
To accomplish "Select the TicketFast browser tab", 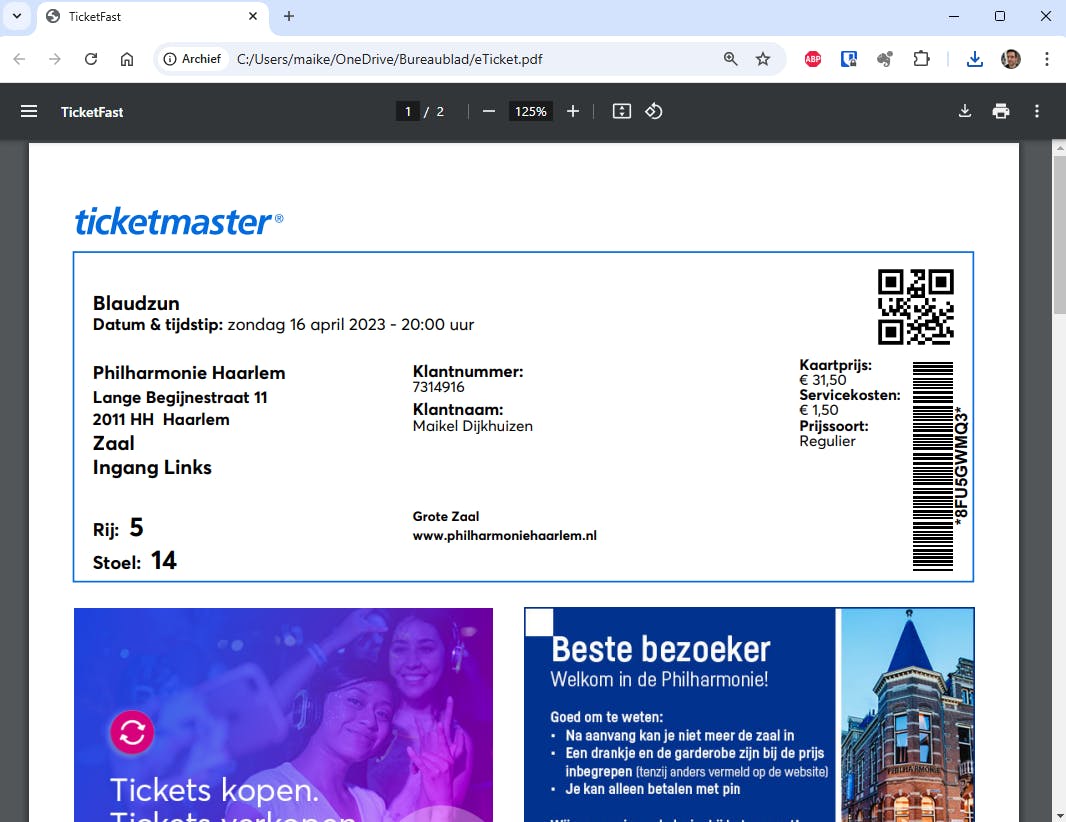I will click(152, 17).
